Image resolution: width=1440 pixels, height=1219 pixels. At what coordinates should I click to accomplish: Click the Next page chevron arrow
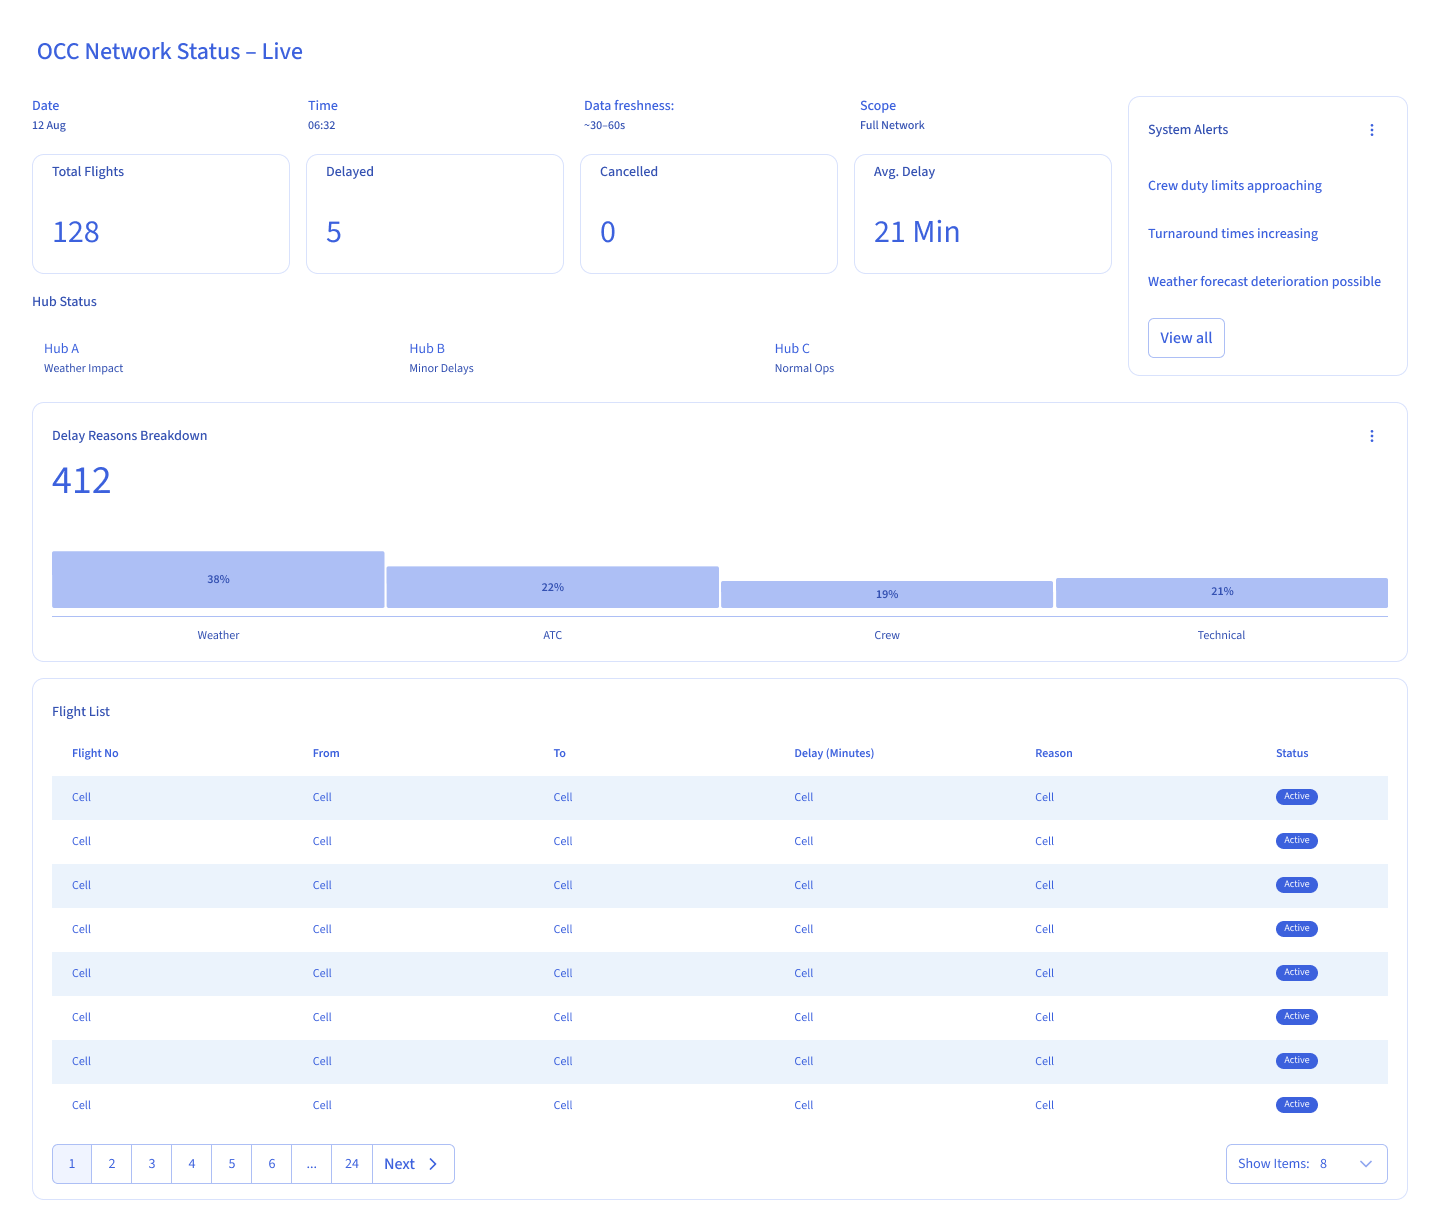[434, 1163]
